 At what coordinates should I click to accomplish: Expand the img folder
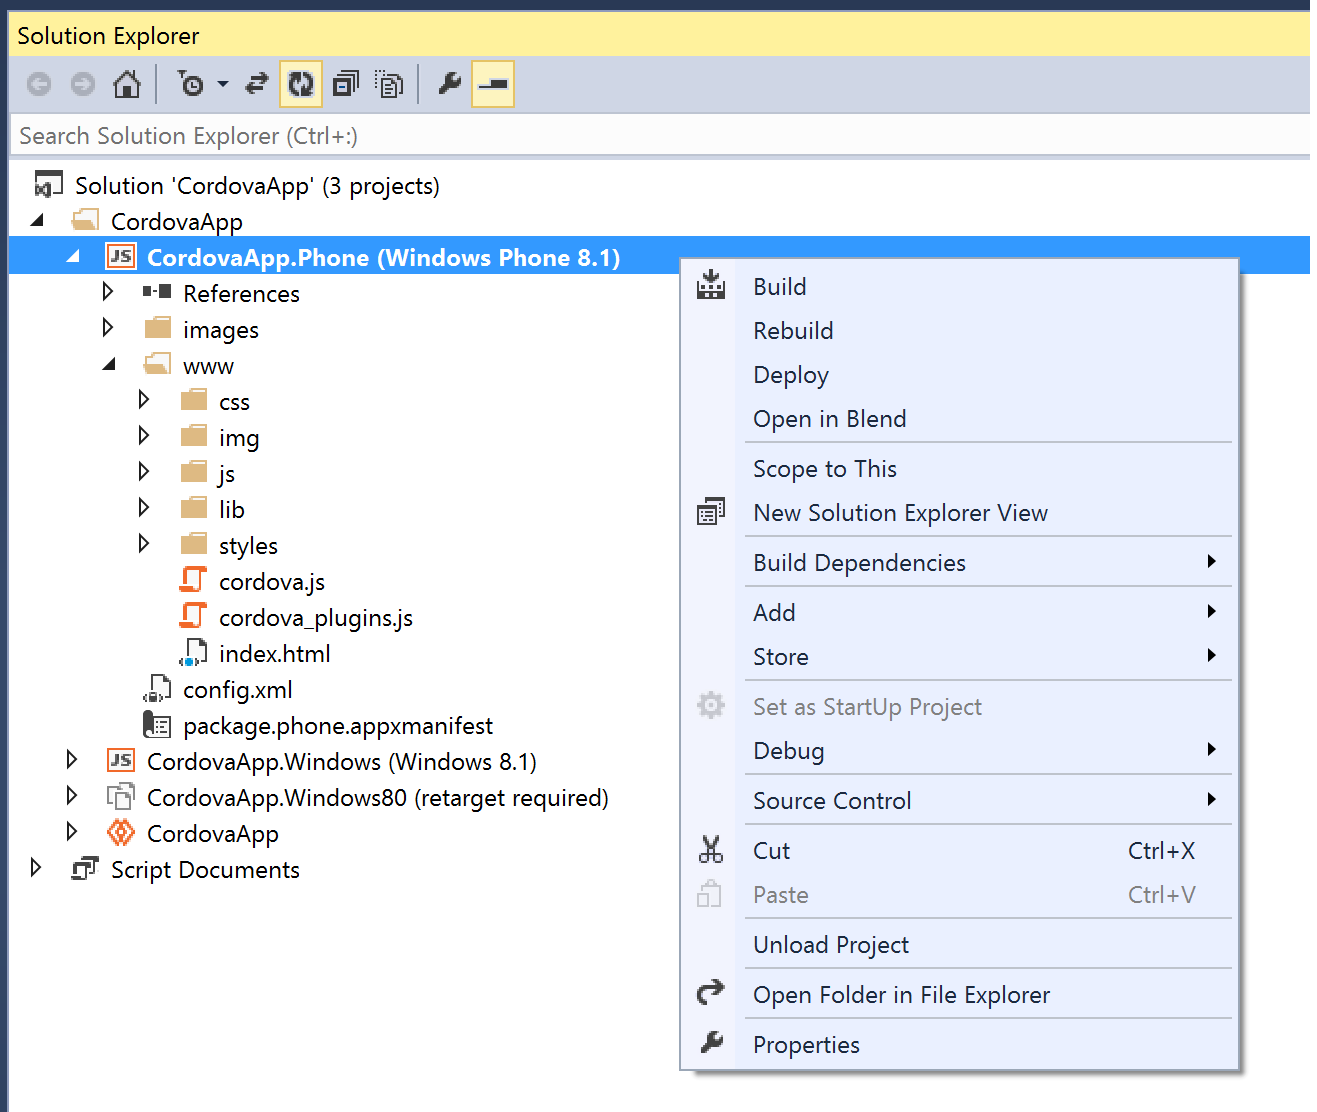click(144, 436)
